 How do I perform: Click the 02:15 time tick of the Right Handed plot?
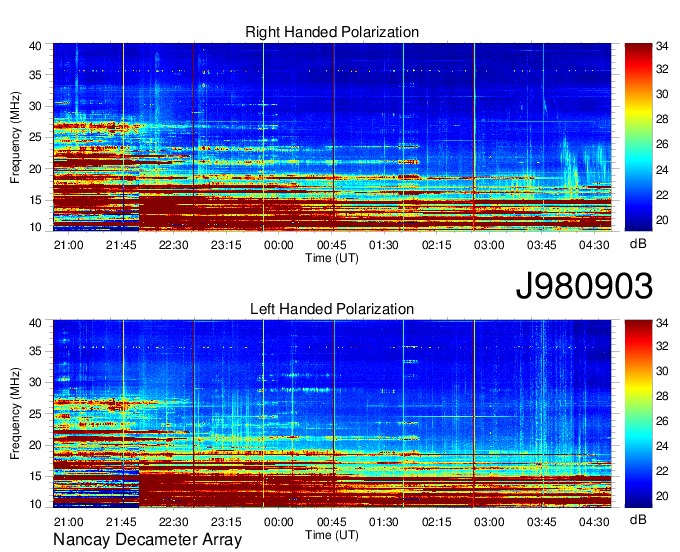coord(437,245)
